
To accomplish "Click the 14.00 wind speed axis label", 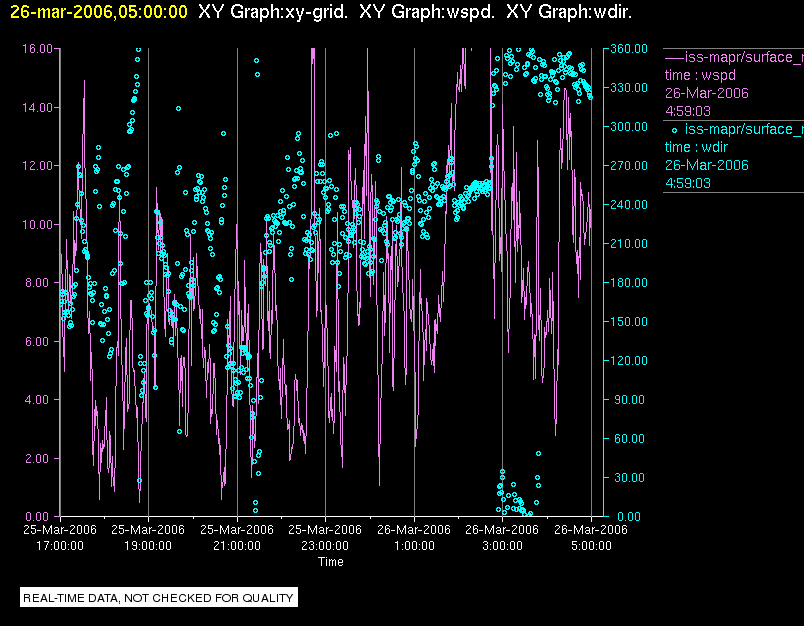I will (37, 108).
